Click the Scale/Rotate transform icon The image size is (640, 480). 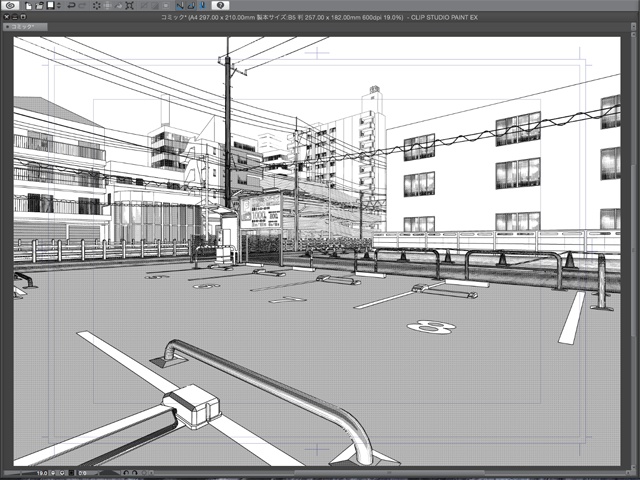[129, 6]
